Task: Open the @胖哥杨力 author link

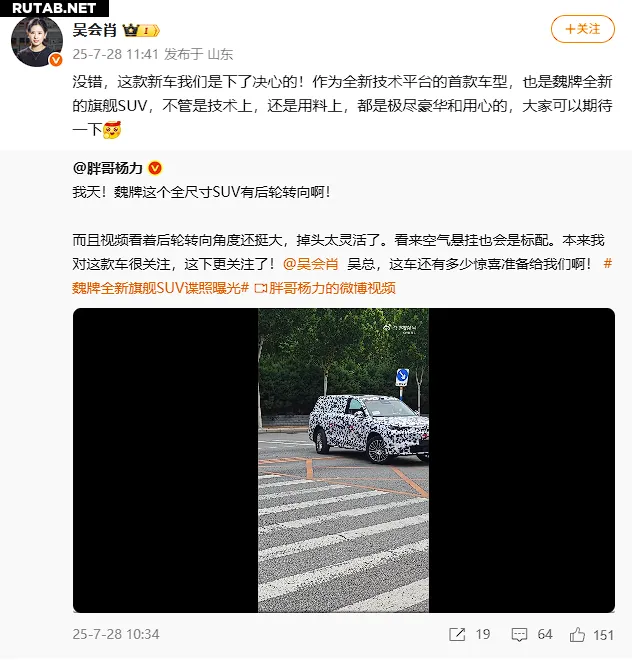Action: 107,168
